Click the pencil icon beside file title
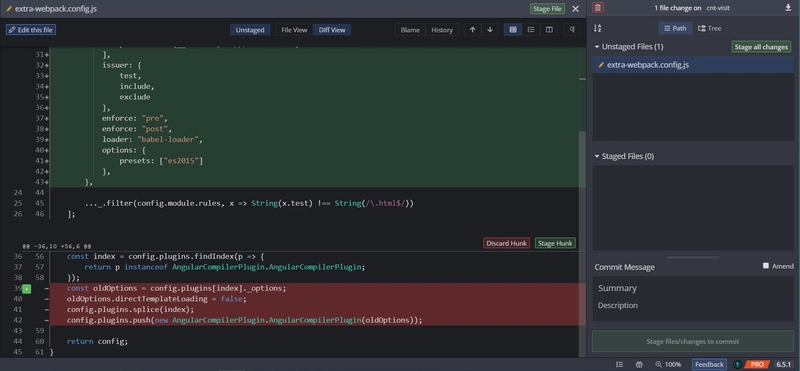 pos(9,9)
